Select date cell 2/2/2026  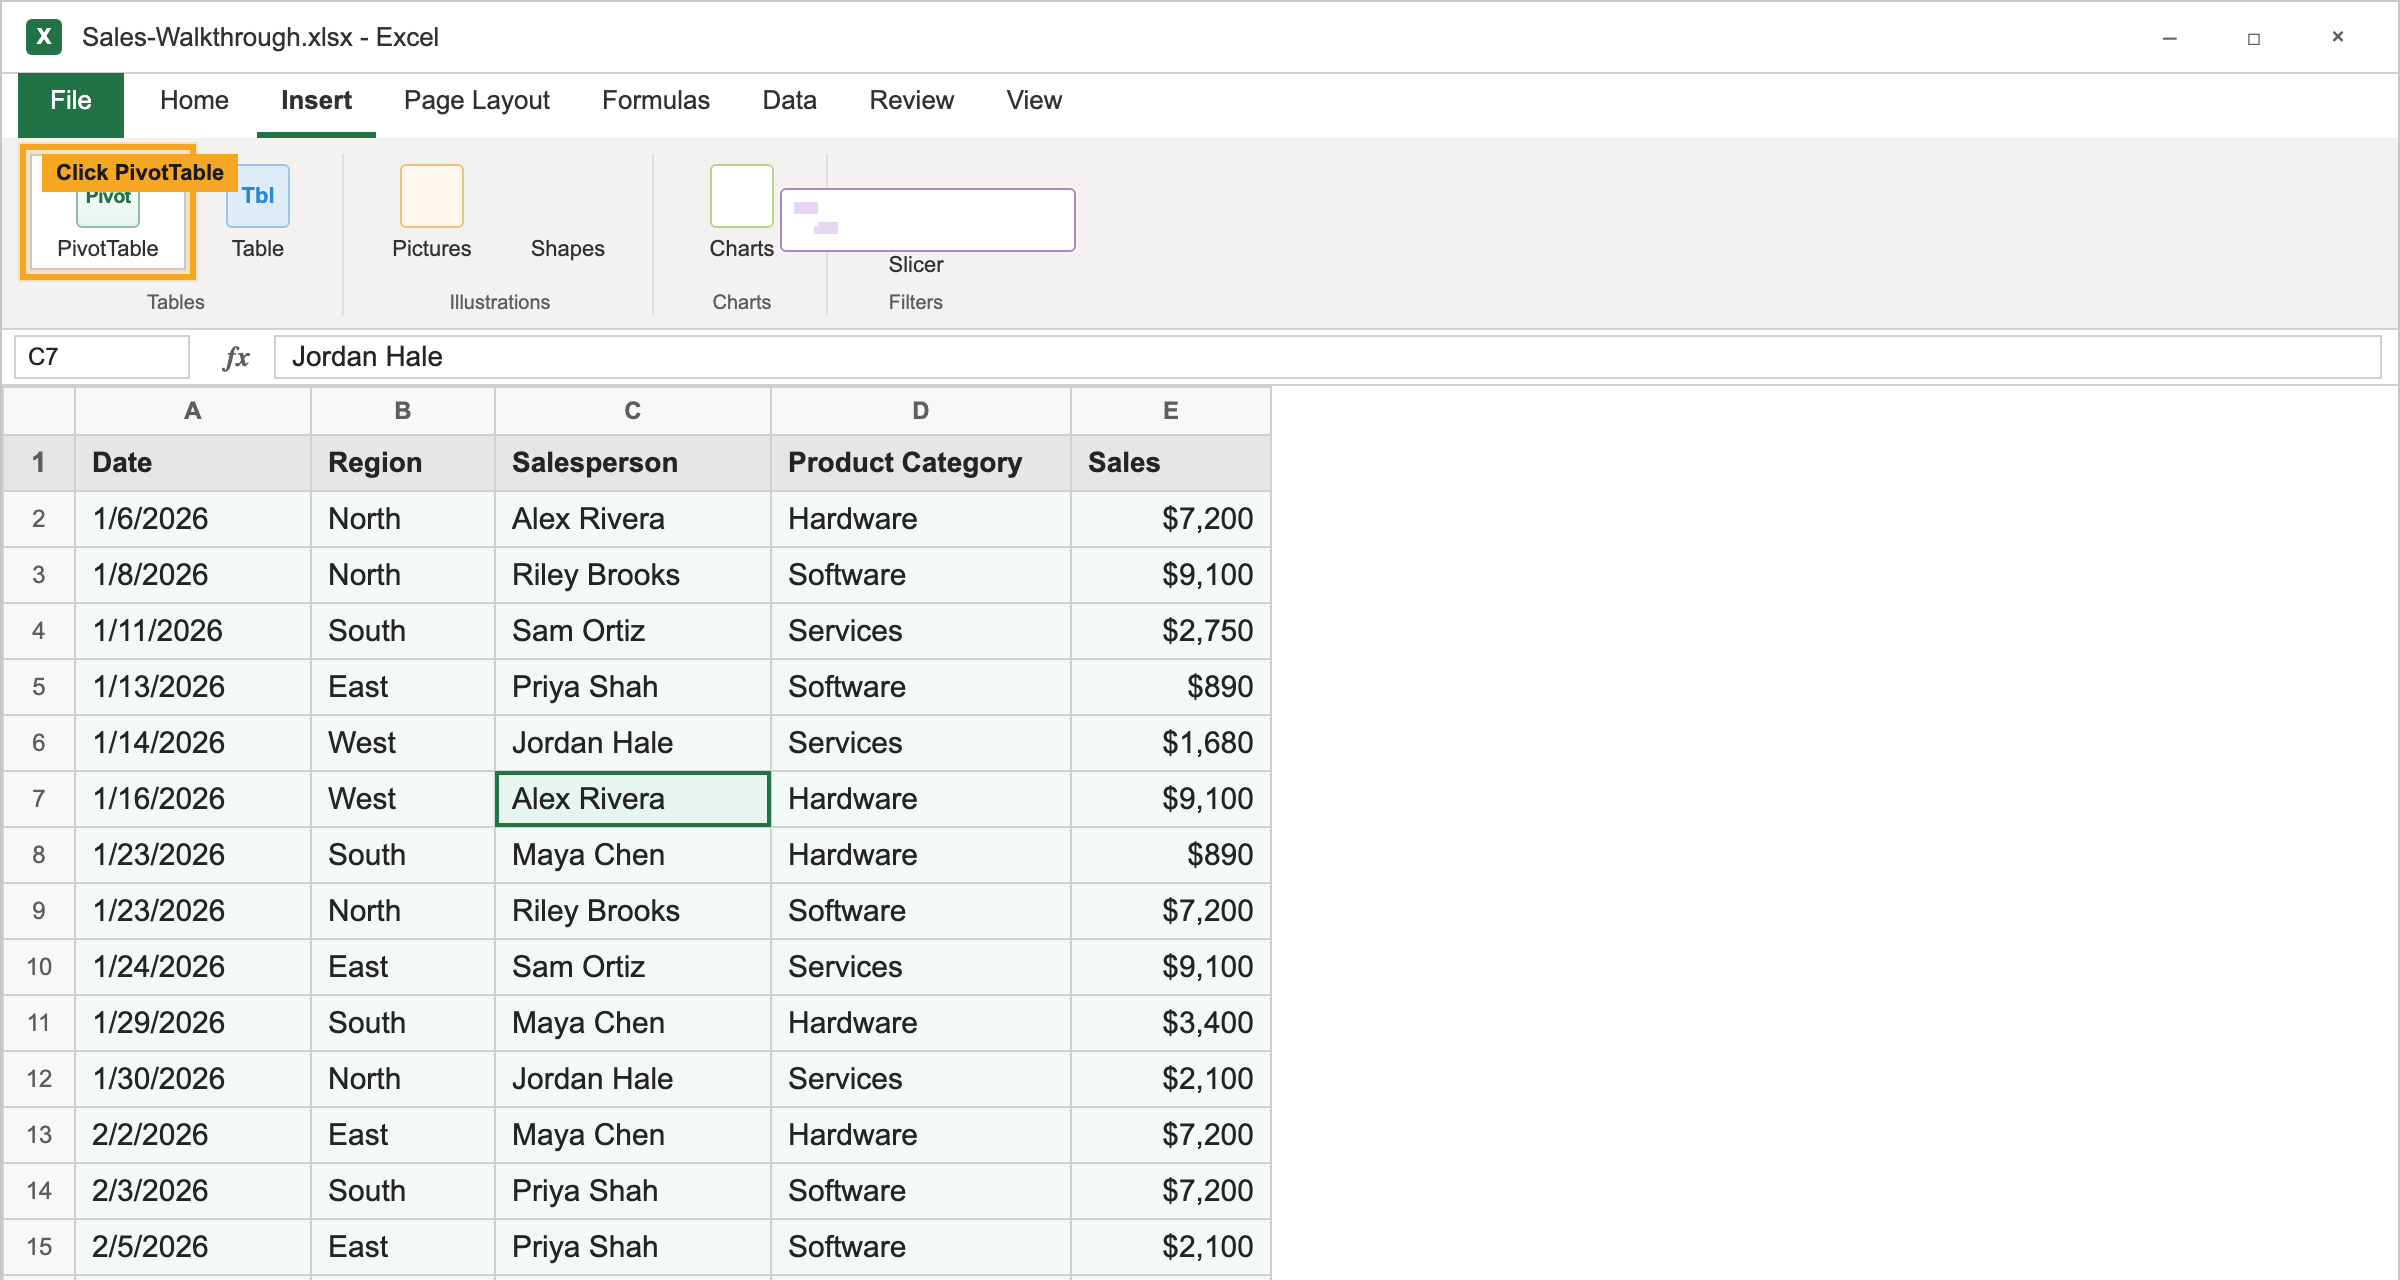(193, 1135)
